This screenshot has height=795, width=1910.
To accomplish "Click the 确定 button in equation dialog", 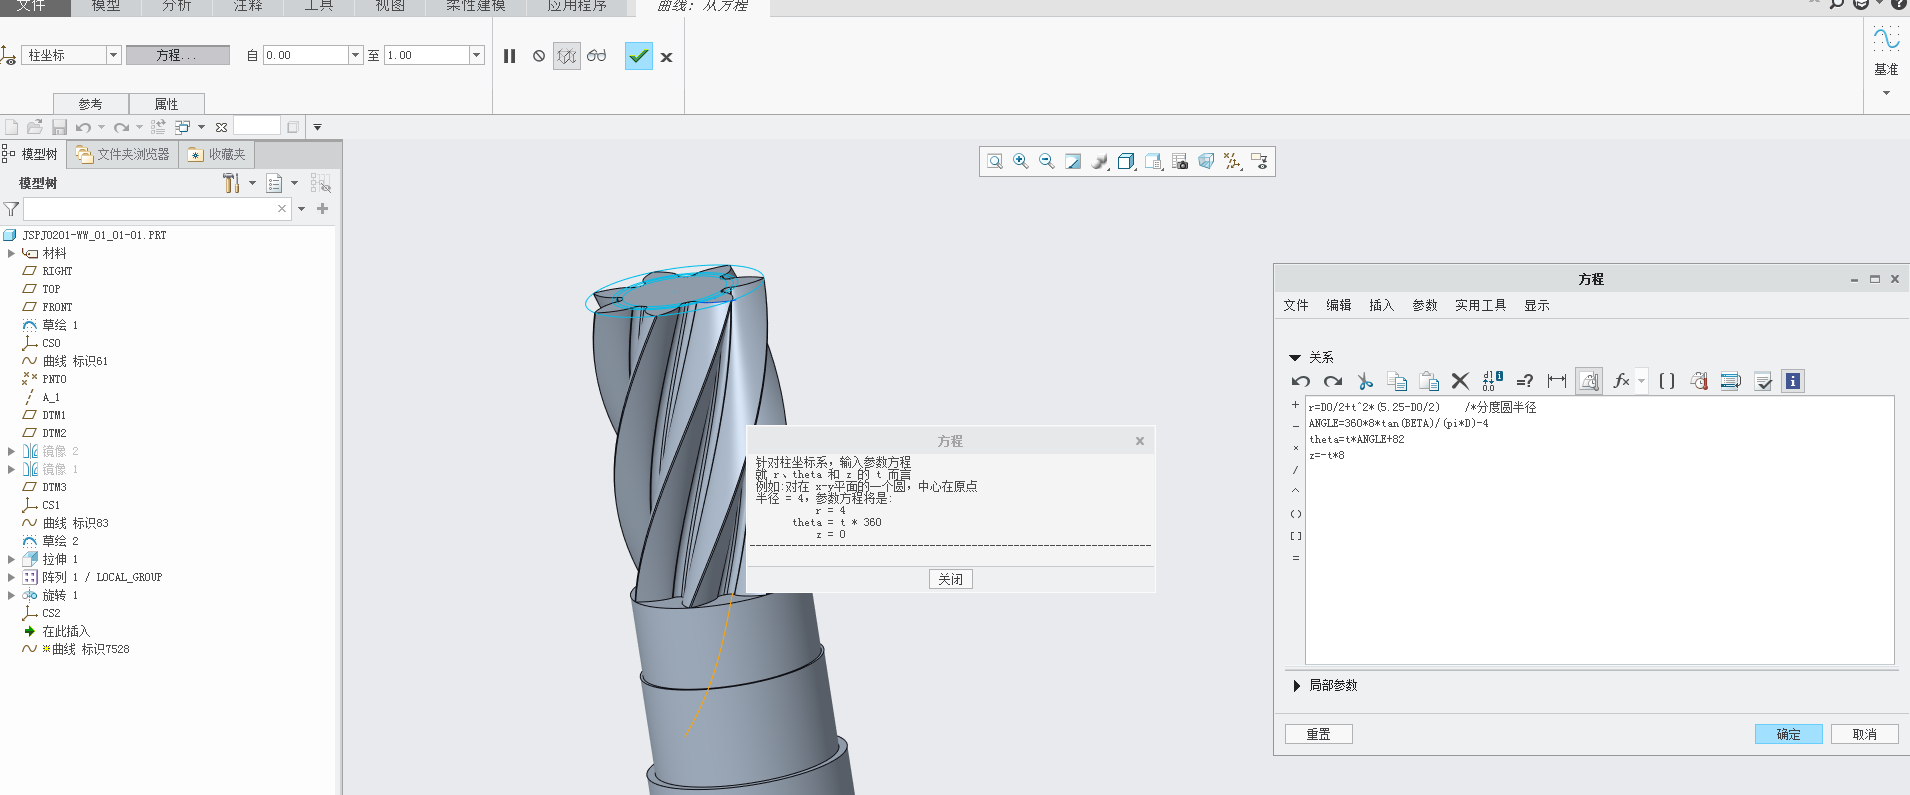I will [1789, 734].
